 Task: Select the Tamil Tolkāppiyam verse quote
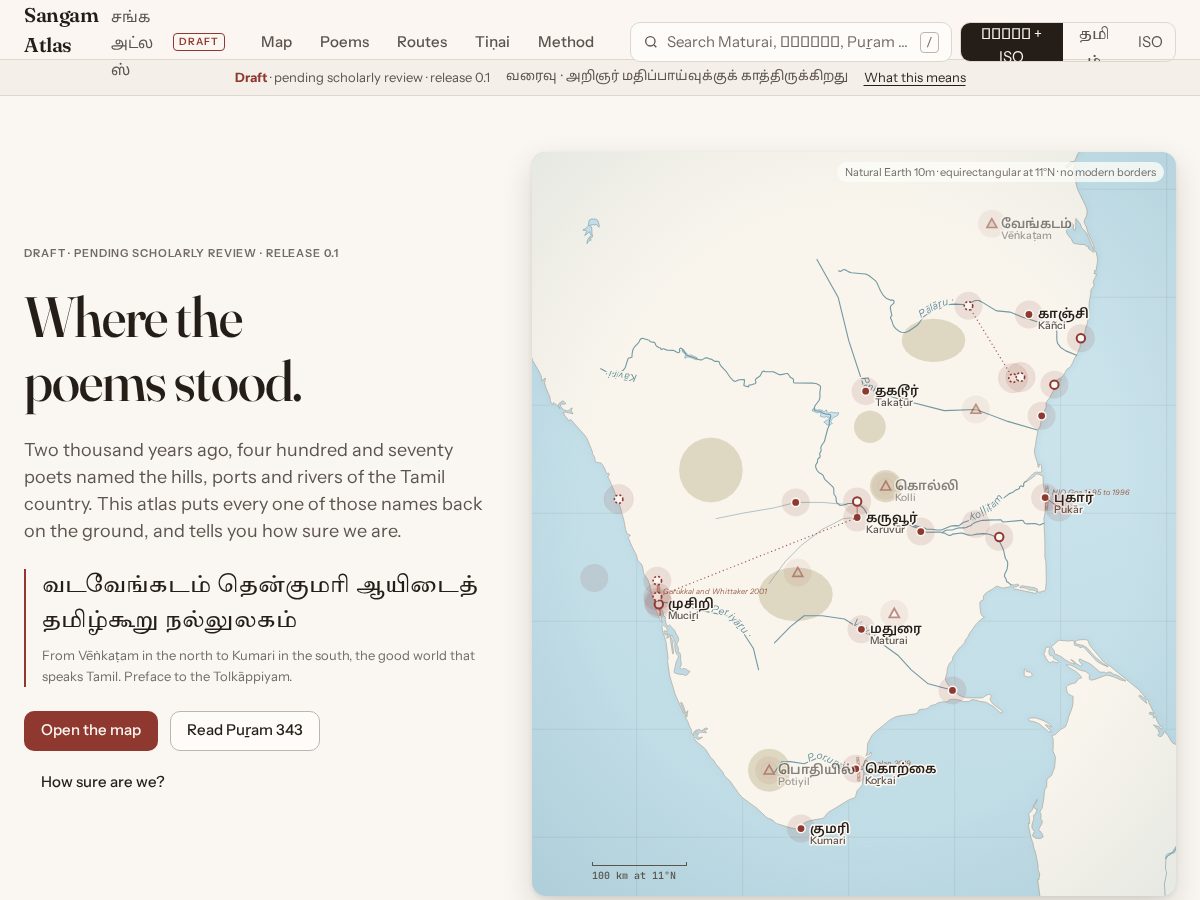260,602
